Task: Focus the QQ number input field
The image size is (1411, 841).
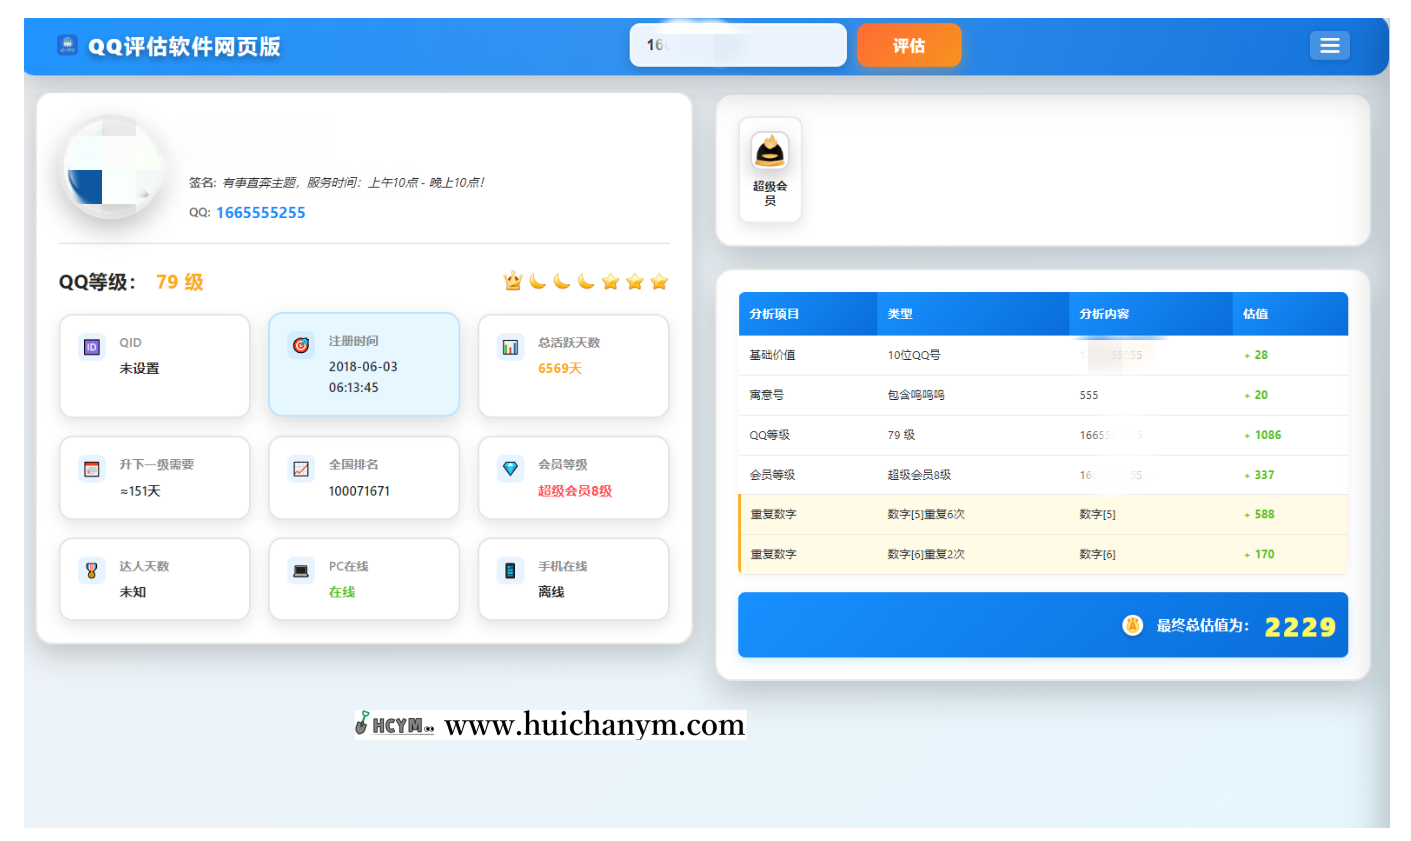Action: tap(737, 45)
